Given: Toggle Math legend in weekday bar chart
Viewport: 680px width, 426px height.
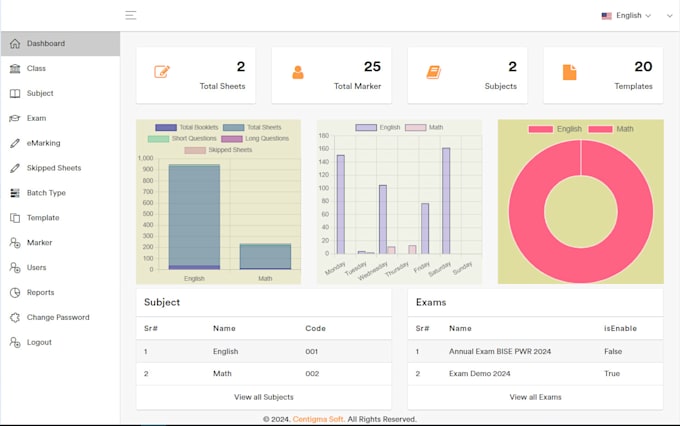Looking at the screenshot, I should click(x=415, y=128).
